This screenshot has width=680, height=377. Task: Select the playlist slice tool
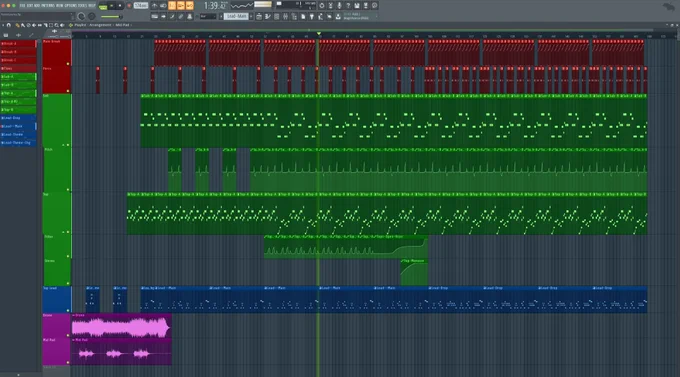[45, 25]
